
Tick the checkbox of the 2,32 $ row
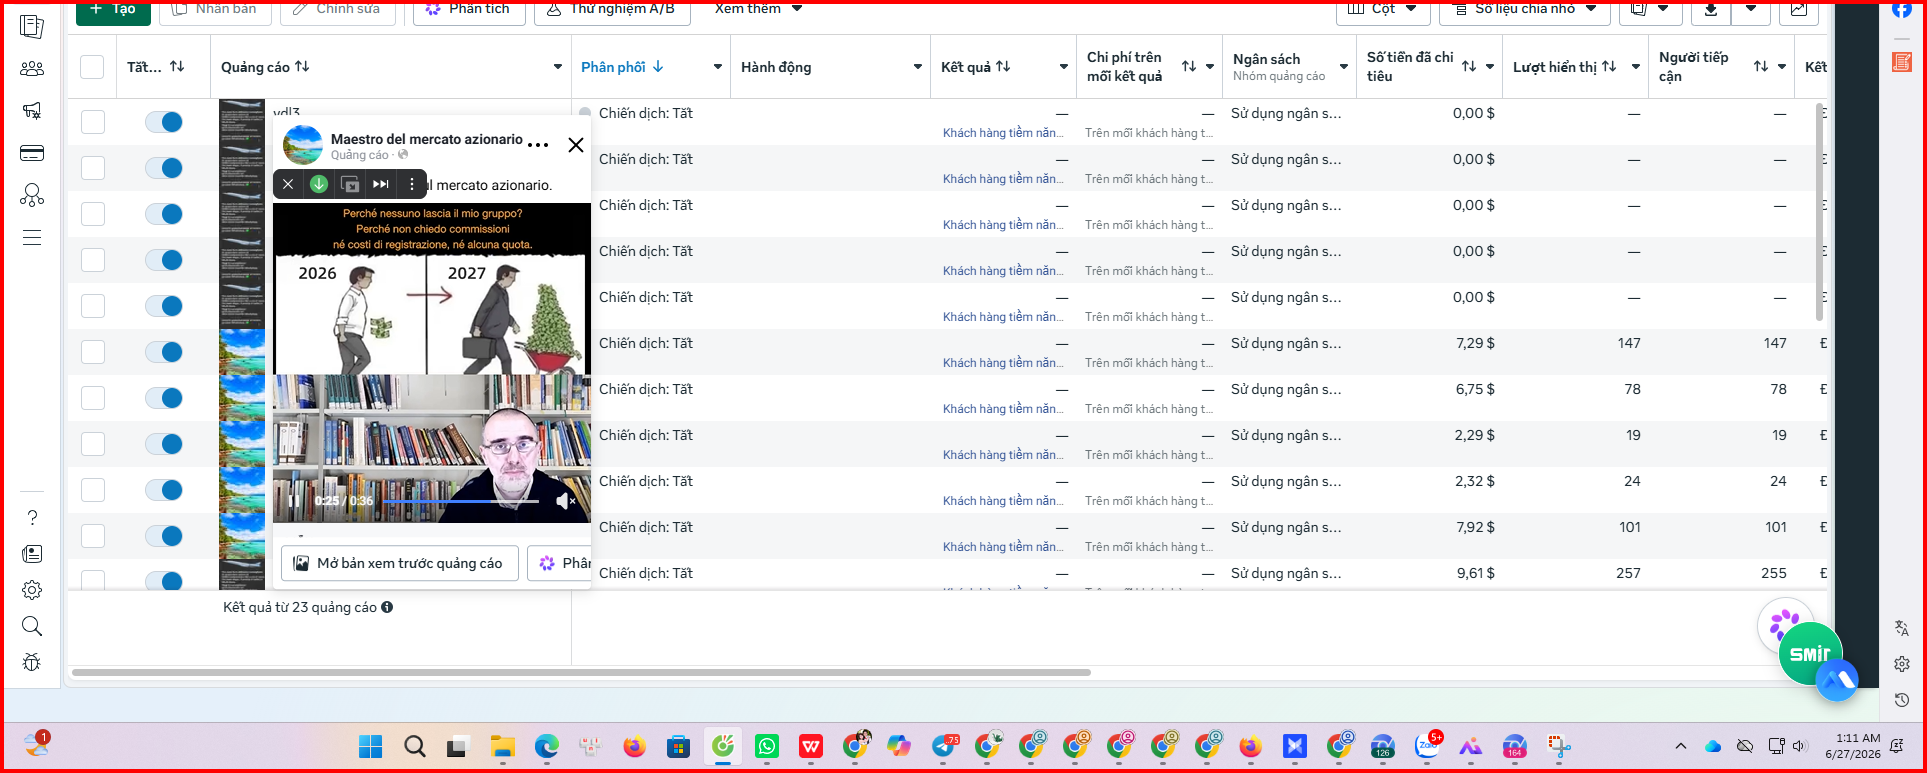click(x=93, y=490)
